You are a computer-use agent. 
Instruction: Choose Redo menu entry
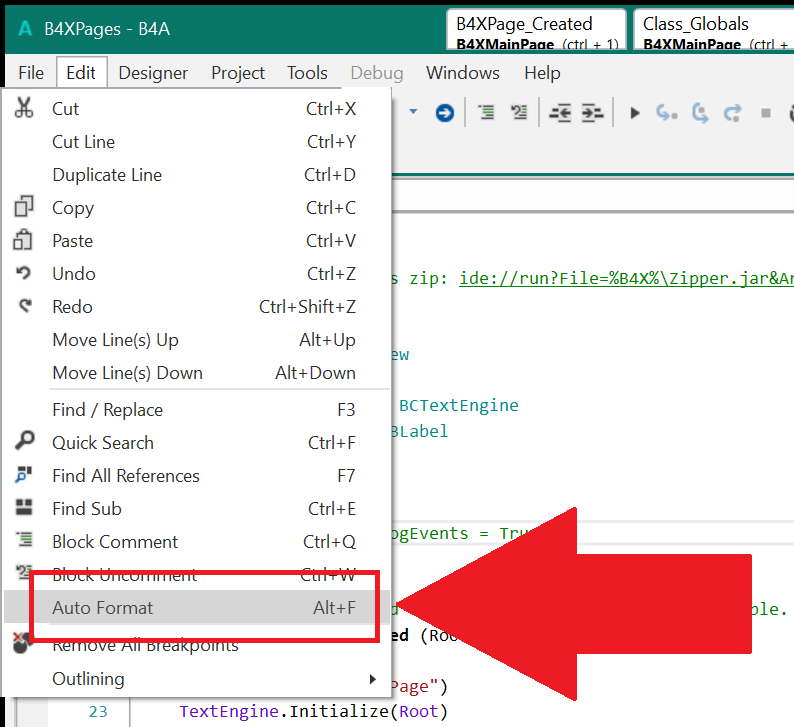click(x=197, y=307)
